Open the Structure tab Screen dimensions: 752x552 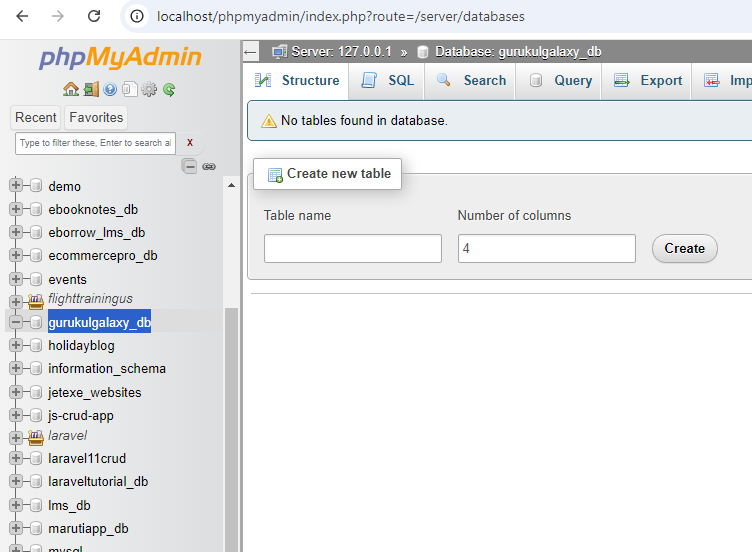click(297, 81)
